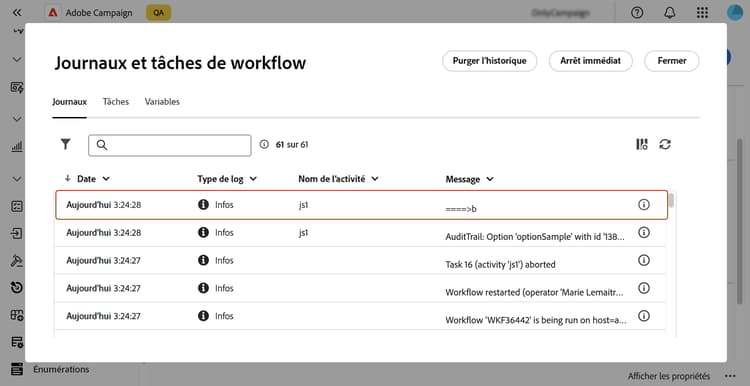Click the Infos icon in first log row

(x=203, y=205)
